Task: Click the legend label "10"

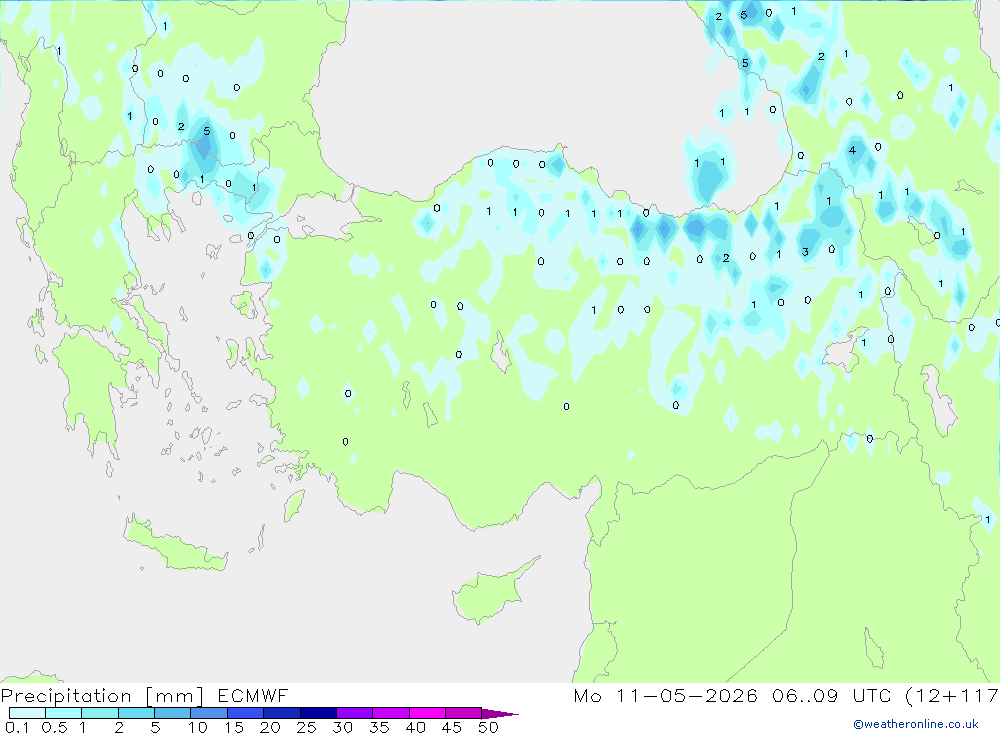Action: coord(198,727)
